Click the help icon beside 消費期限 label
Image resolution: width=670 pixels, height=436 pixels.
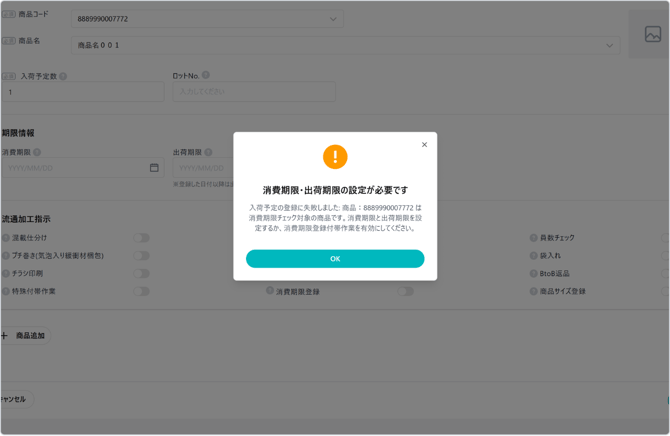(x=37, y=153)
